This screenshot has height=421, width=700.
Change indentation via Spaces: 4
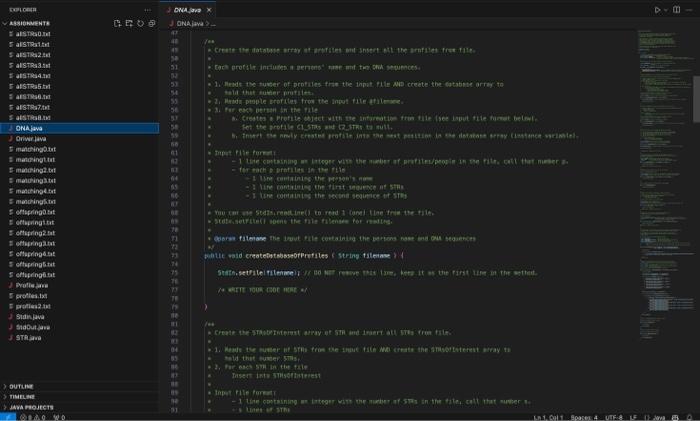(x=584, y=417)
